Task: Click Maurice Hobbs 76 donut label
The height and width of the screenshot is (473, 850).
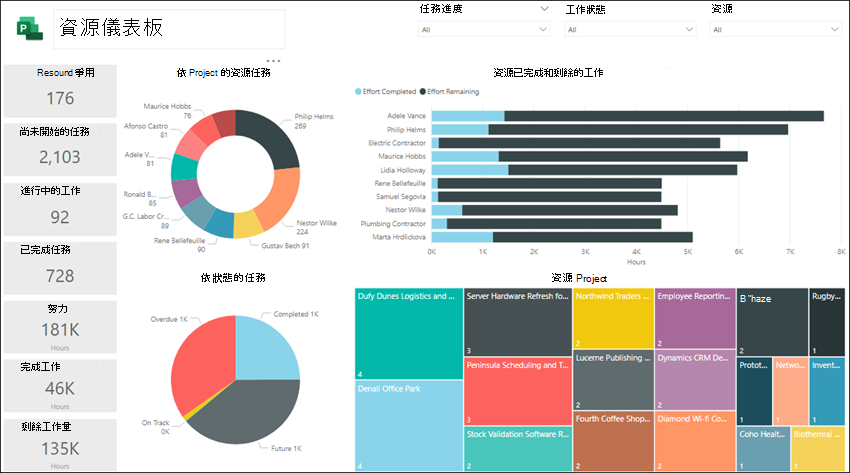Action: click(x=168, y=111)
